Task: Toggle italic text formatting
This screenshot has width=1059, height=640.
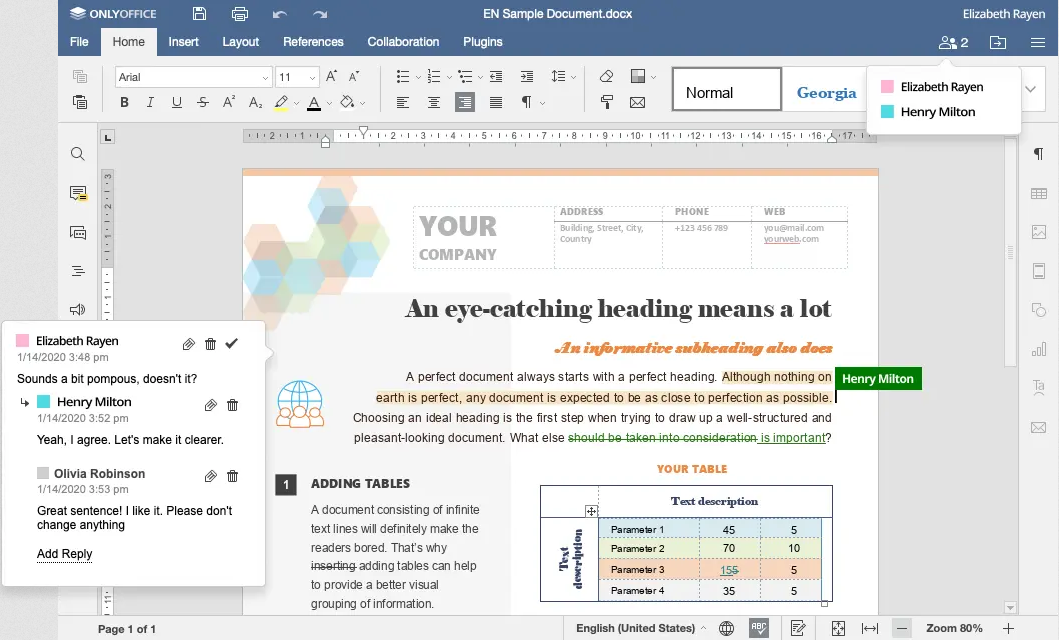Action: click(151, 102)
